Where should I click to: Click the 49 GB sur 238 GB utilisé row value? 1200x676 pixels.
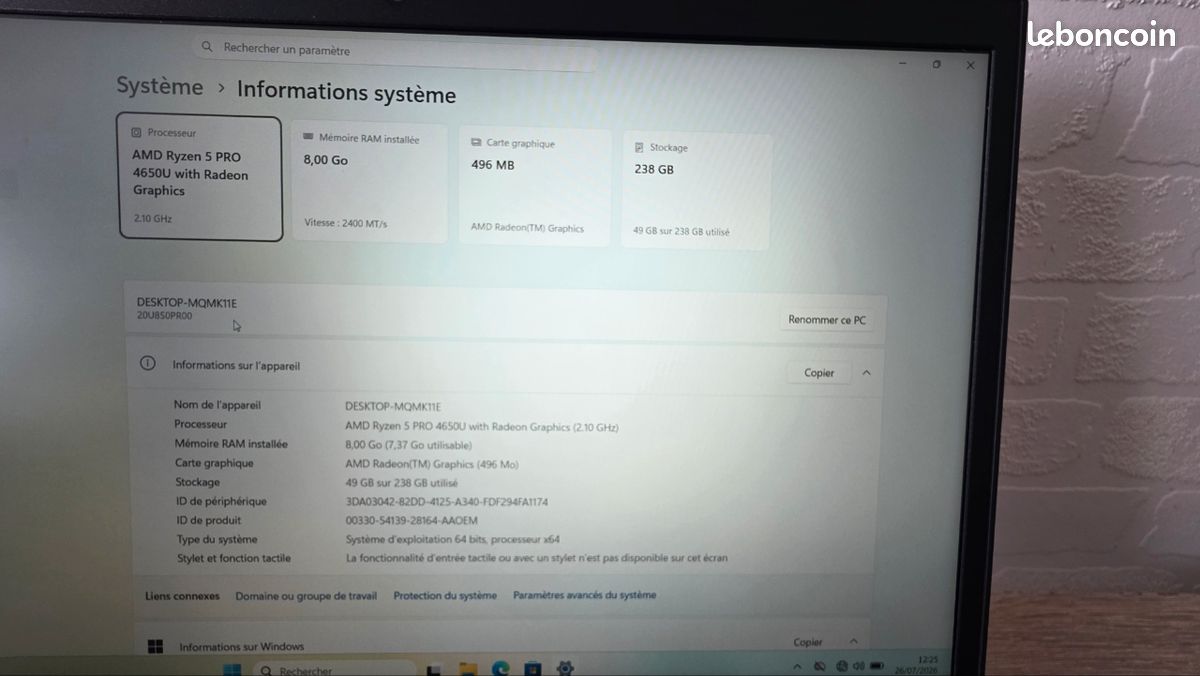tap(401, 483)
